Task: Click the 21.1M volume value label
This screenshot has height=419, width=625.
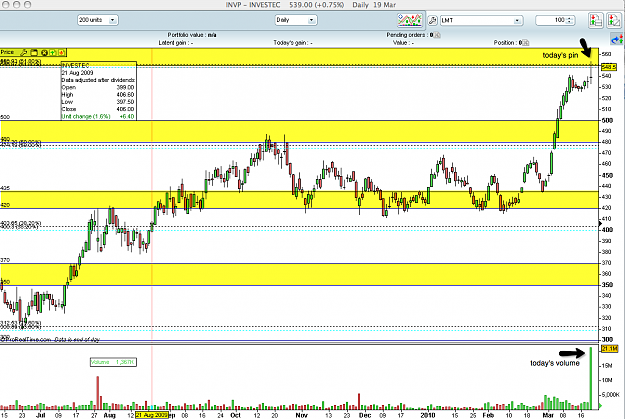Action: [609, 349]
